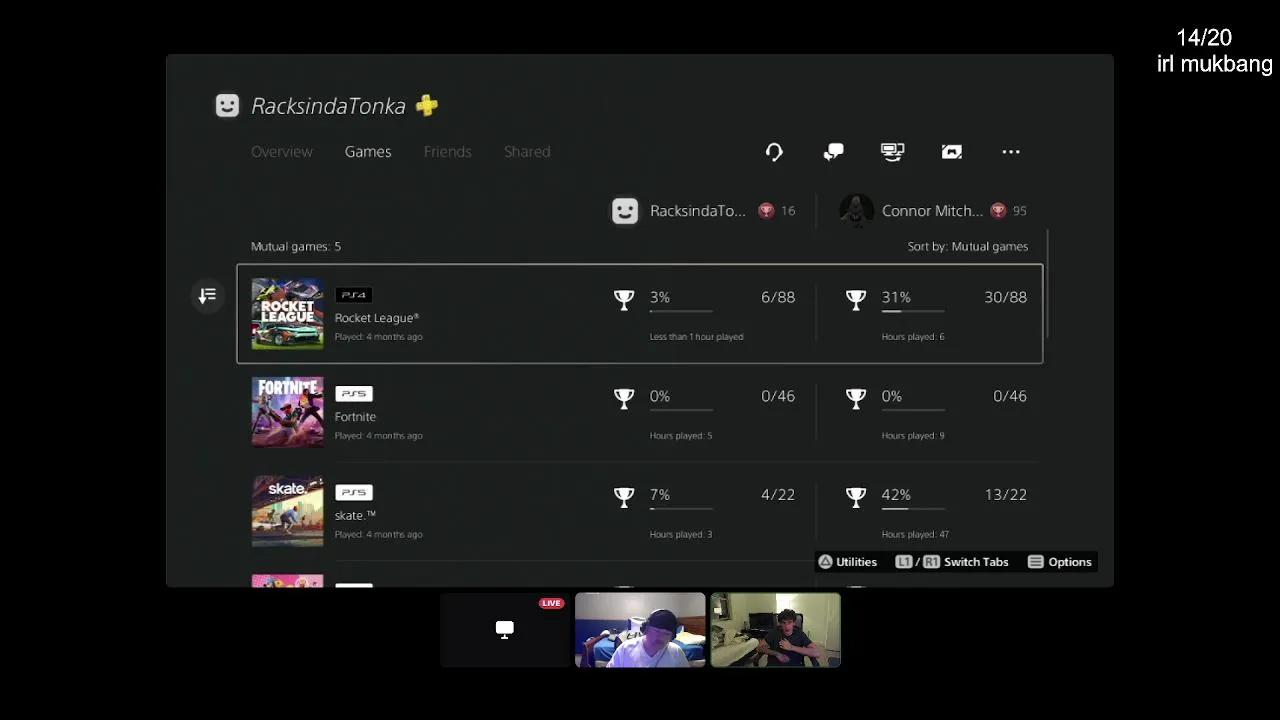
Task: Click Rocket League 30/88 trophy count
Action: pos(1005,297)
